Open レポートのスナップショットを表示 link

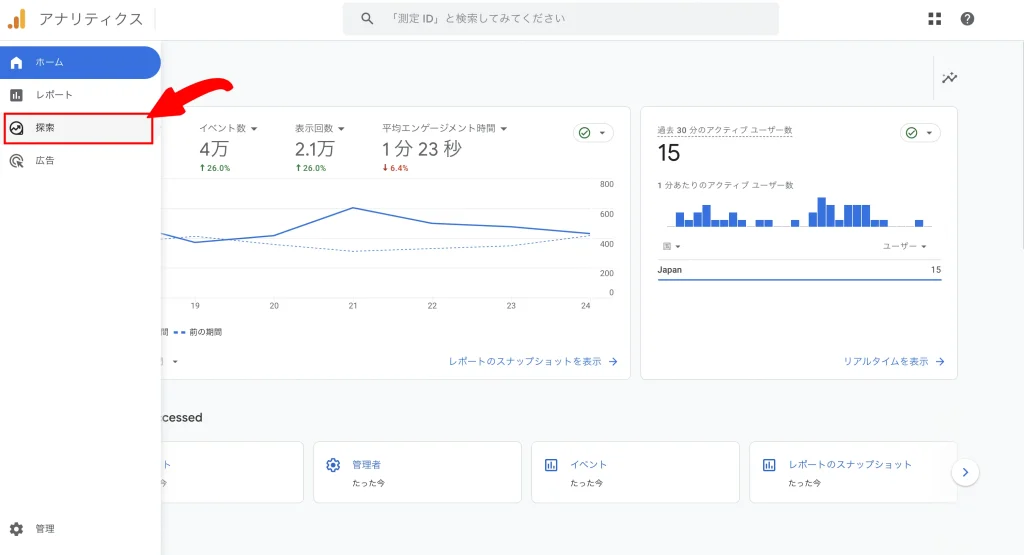pyautogui.click(x=533, y=361)
